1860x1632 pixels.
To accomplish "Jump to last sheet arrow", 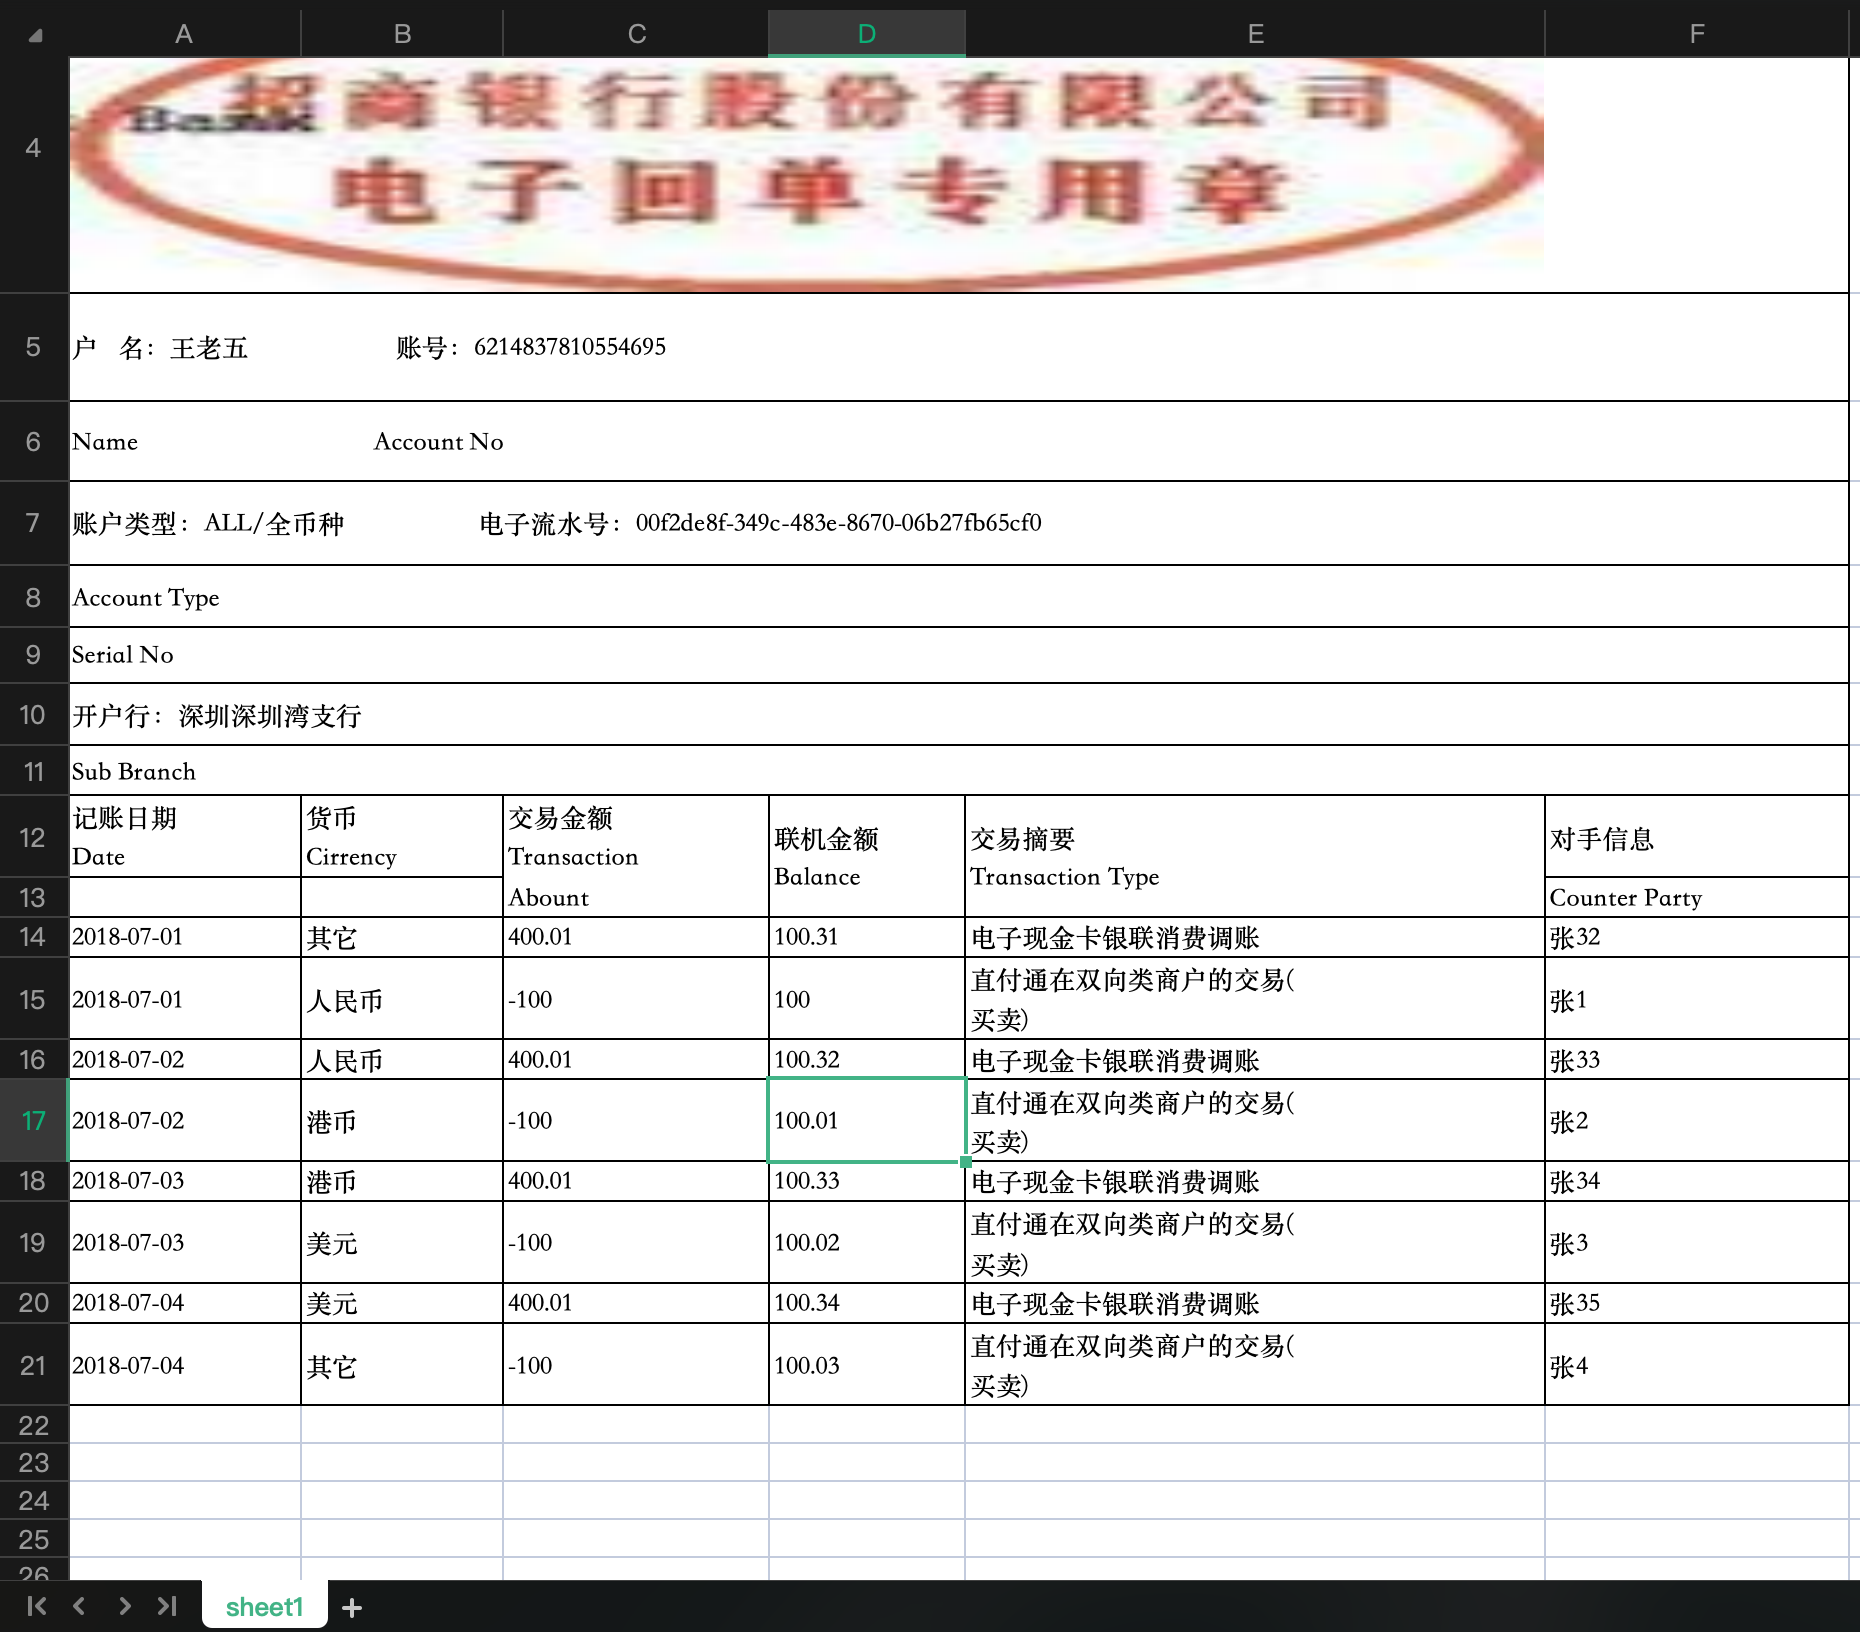I will coord(167,1606).
